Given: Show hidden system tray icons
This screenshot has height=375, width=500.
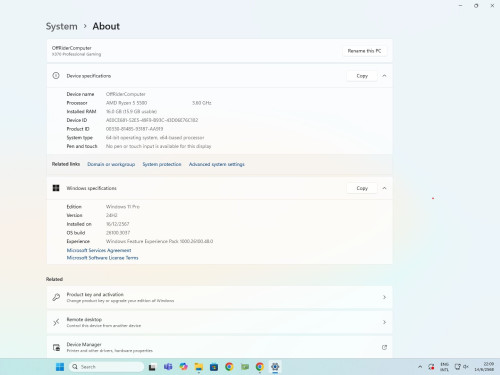Looking at the screenshot, I should (420, 367).
